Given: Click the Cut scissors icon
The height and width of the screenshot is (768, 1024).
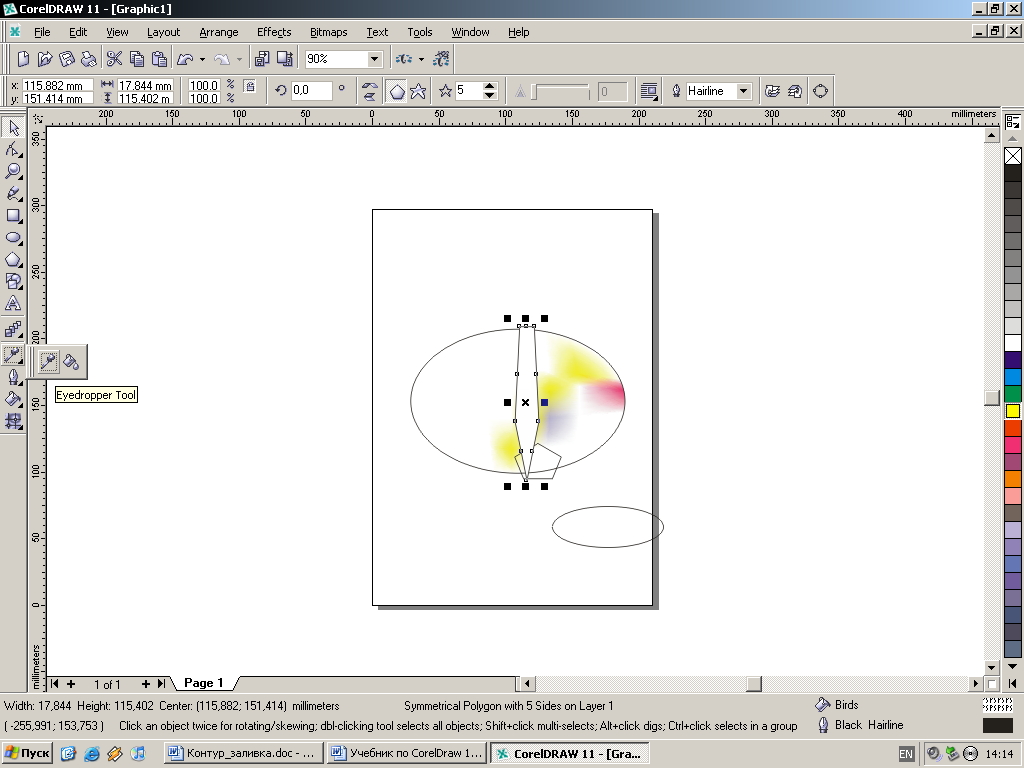Looking at the screenshot, I should tap(114, 59).
